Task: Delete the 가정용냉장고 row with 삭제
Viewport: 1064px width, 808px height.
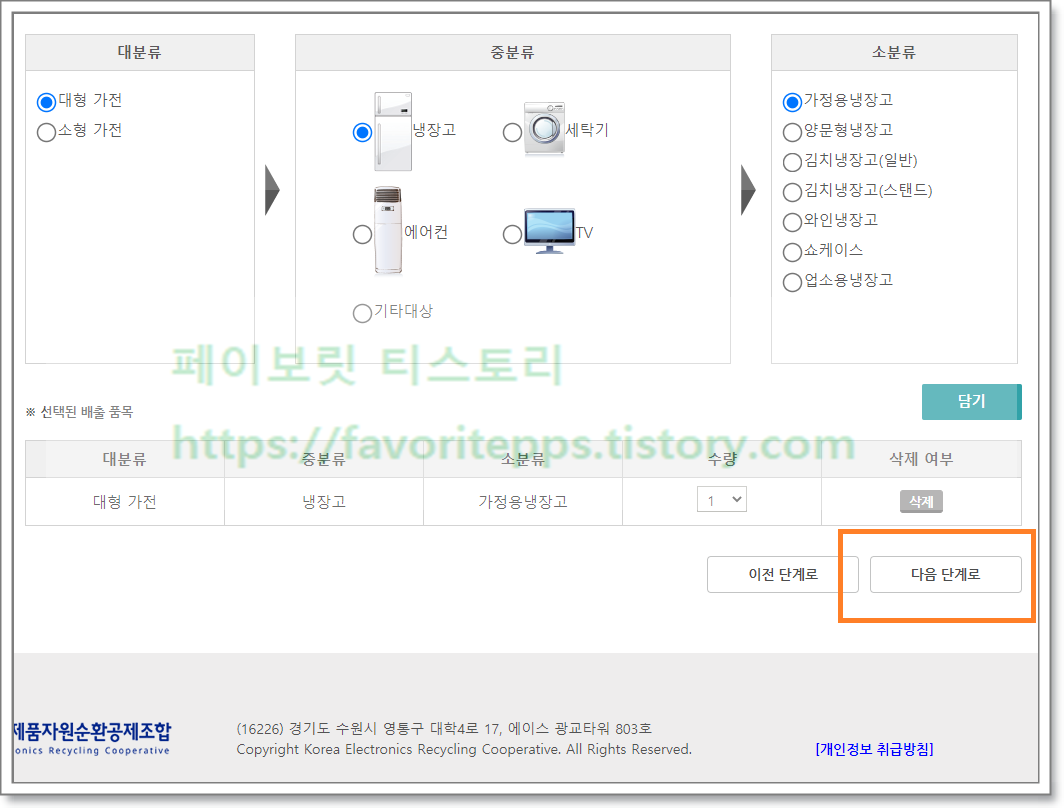Action: pyautogui.click(x=922, y=502)
